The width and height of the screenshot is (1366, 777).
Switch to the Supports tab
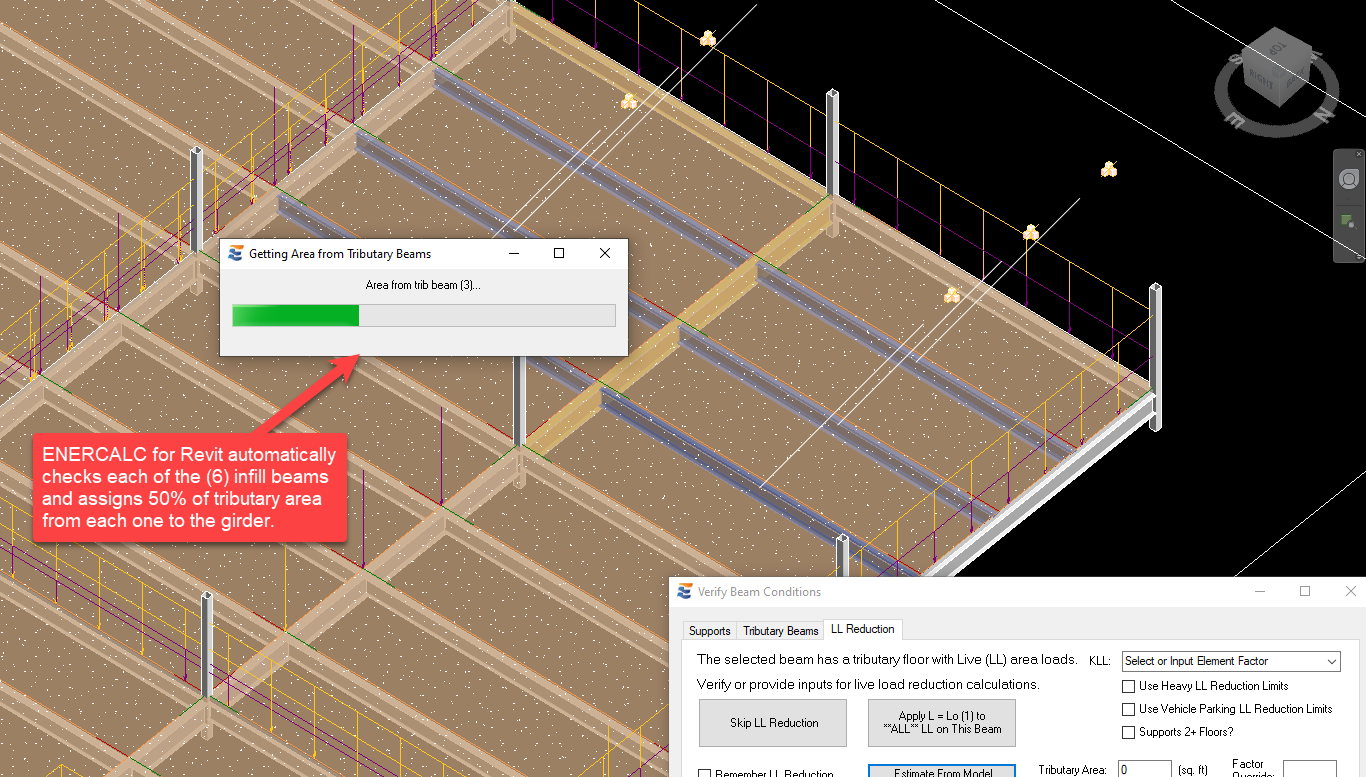coord(710,630)
